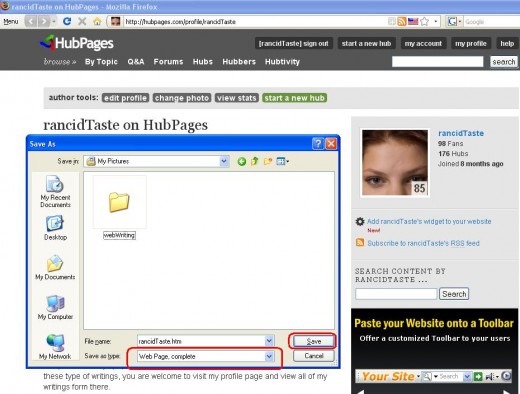Screen dimensions: 520x394
Task: Reload the page with the refresh icon
Action: click(x=67, y=22)
